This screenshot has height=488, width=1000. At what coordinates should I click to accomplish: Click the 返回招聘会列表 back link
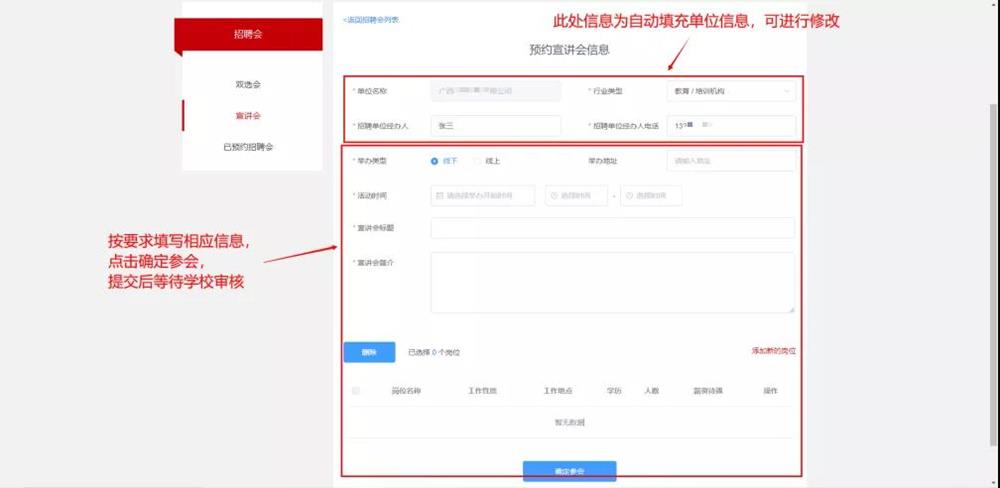[x=371, y=20]
